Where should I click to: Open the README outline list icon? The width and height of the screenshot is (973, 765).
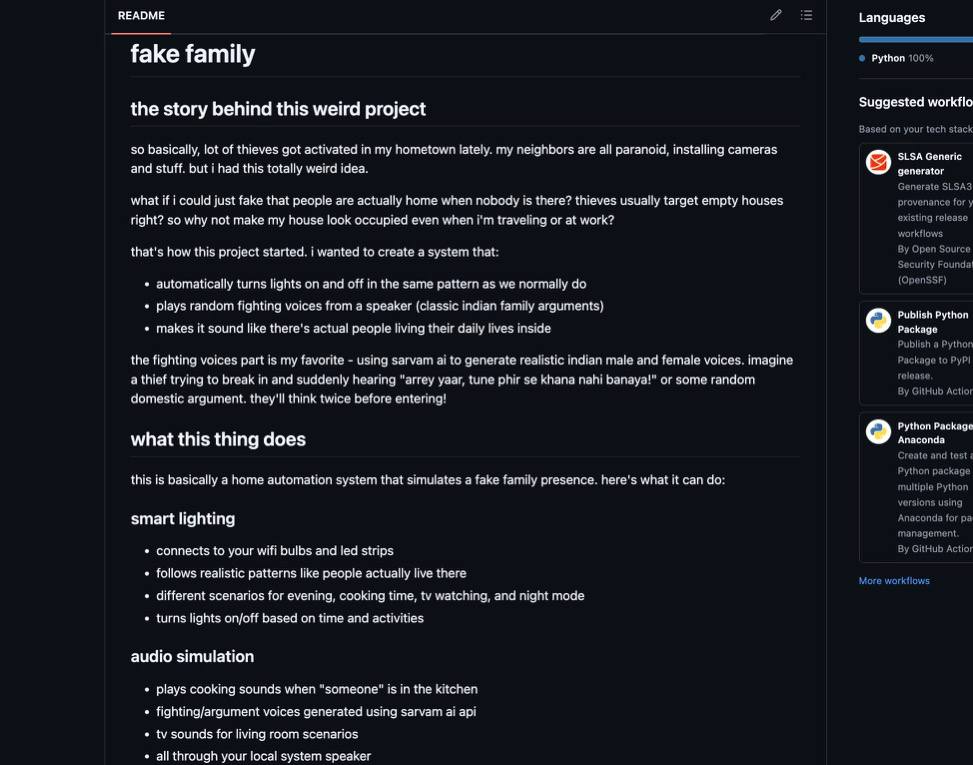coord(806,15)
